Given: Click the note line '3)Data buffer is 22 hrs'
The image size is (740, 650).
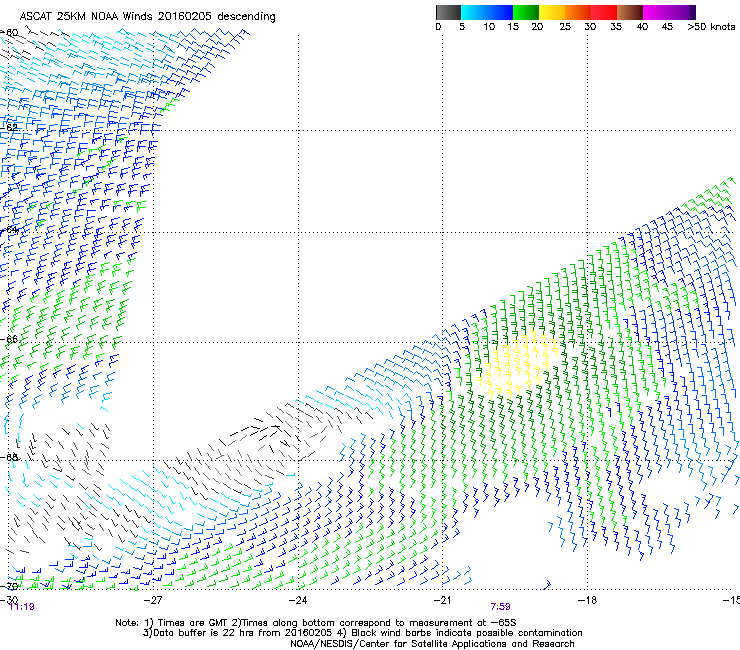Looking at the screenshot, I should point(362,633).
